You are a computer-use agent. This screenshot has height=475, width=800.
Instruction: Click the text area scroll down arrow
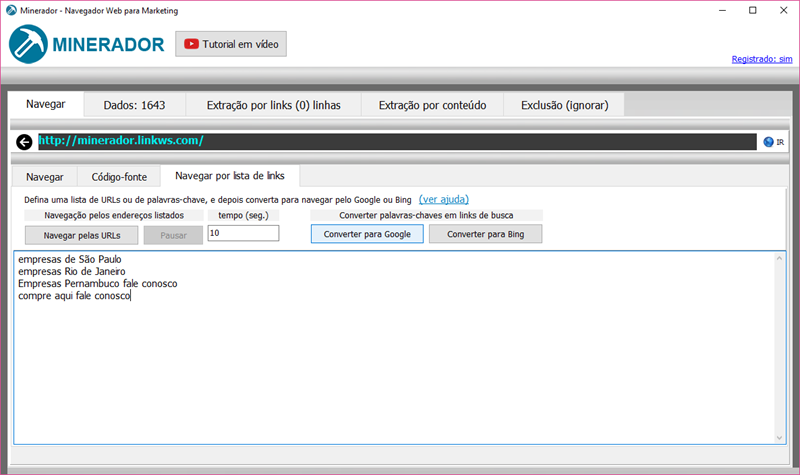coord(779,437)
